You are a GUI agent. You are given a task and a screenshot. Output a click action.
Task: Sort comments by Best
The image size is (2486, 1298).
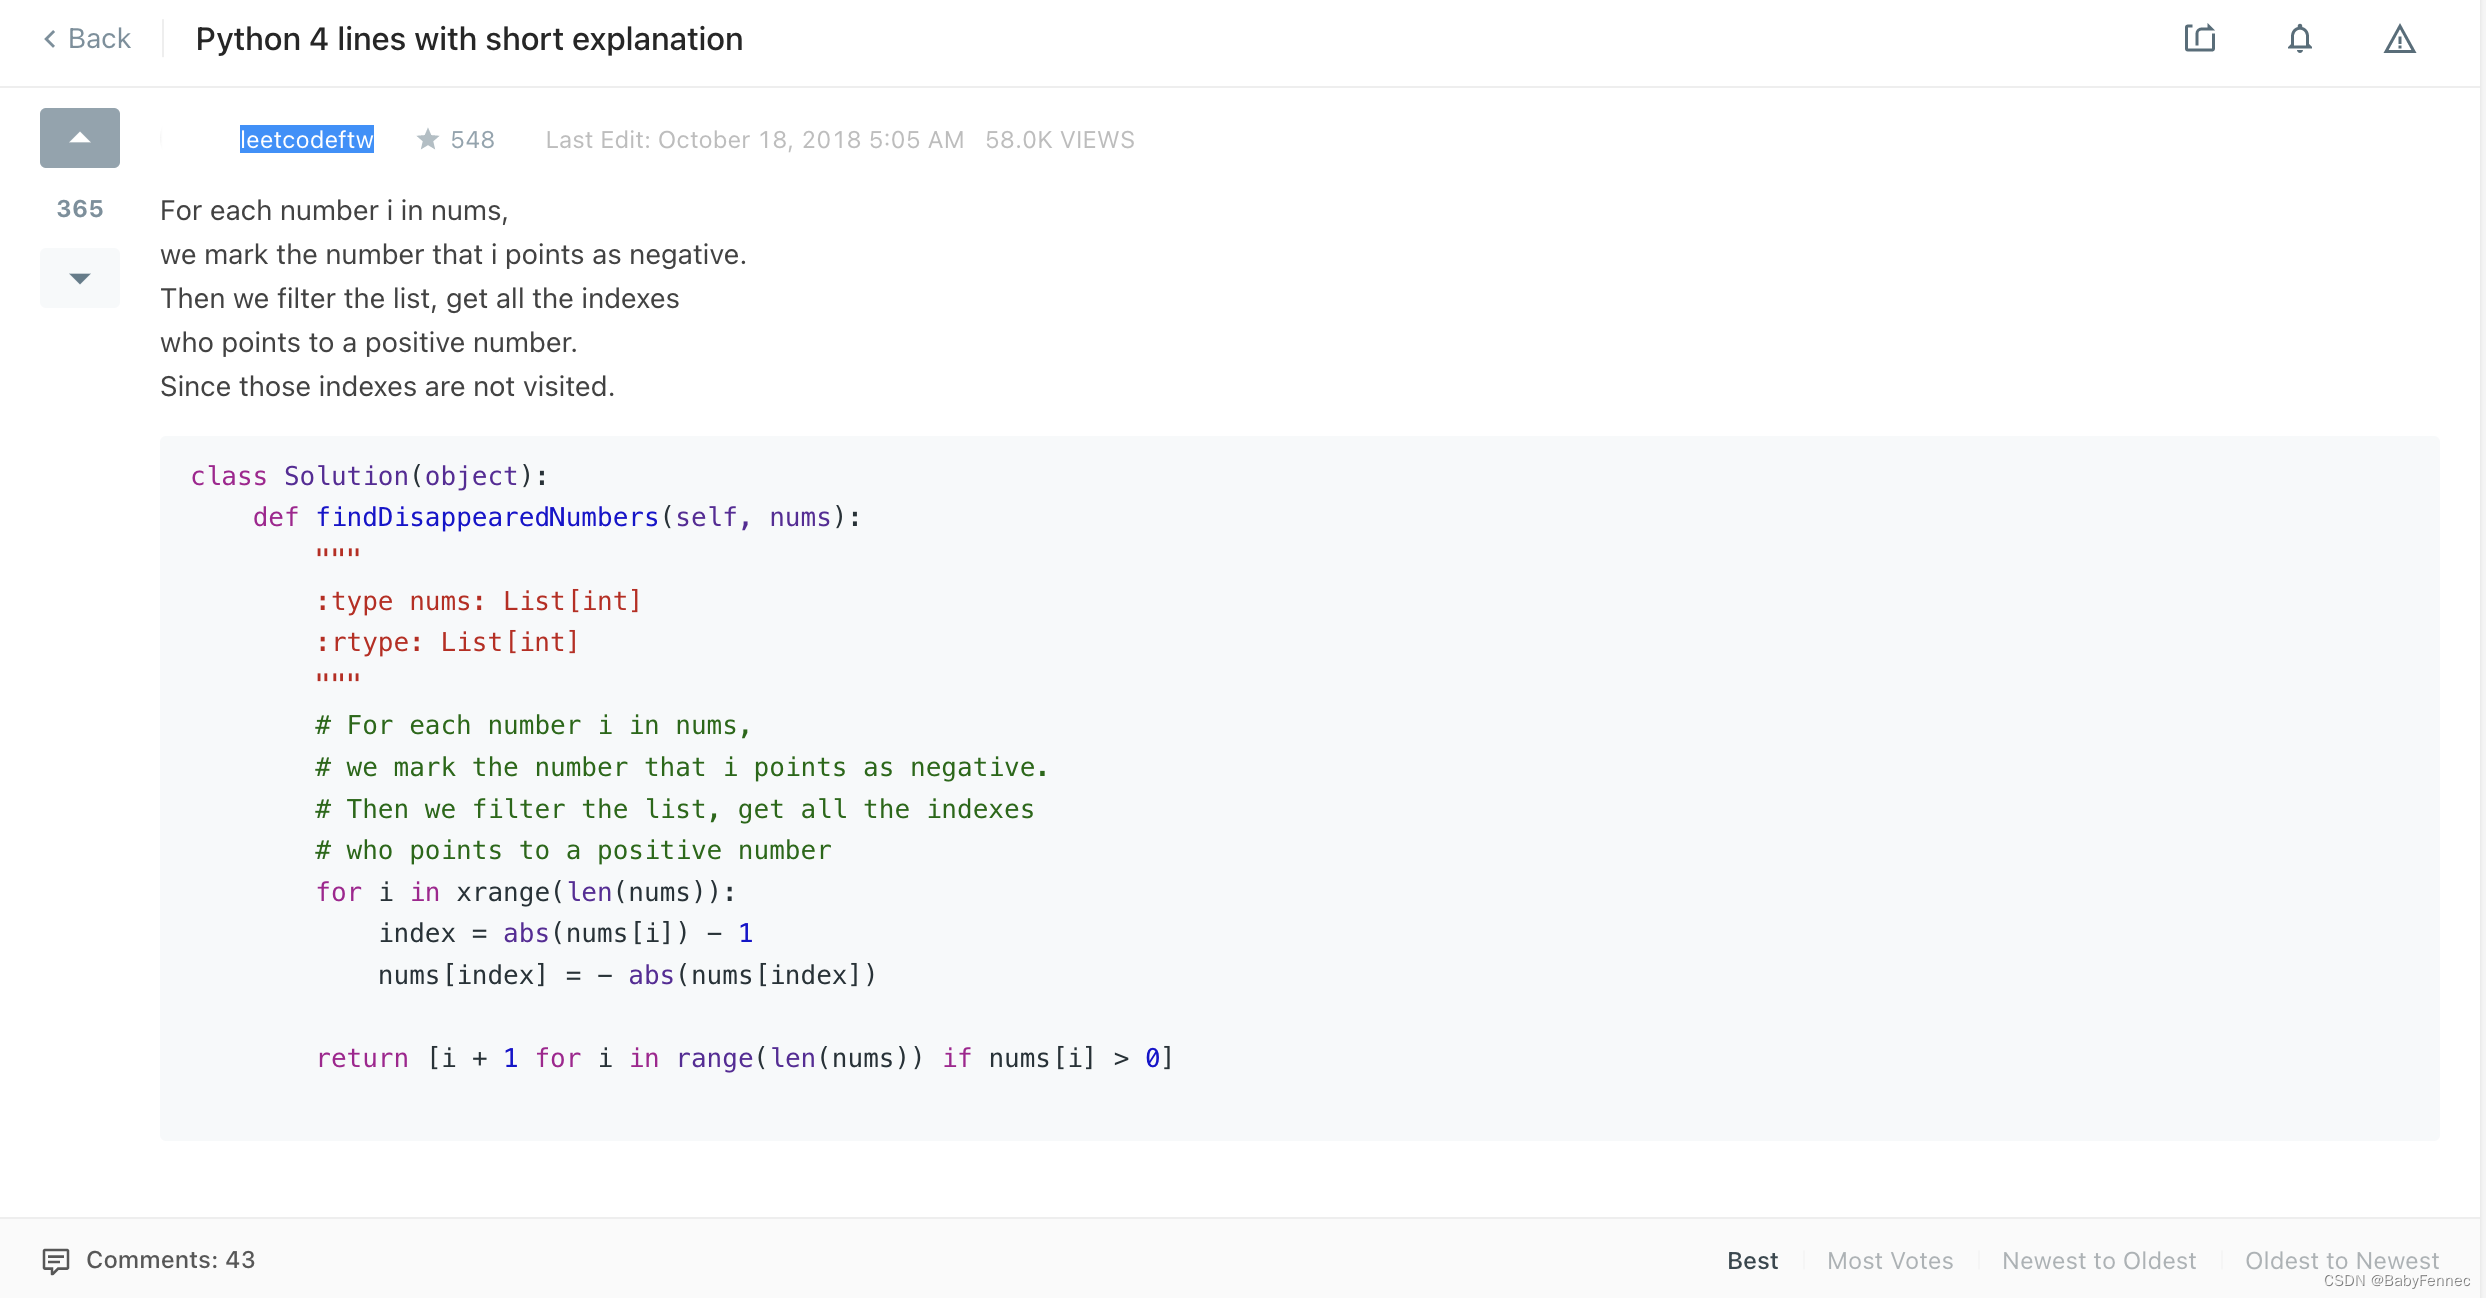click(x=1752, y=1261)
